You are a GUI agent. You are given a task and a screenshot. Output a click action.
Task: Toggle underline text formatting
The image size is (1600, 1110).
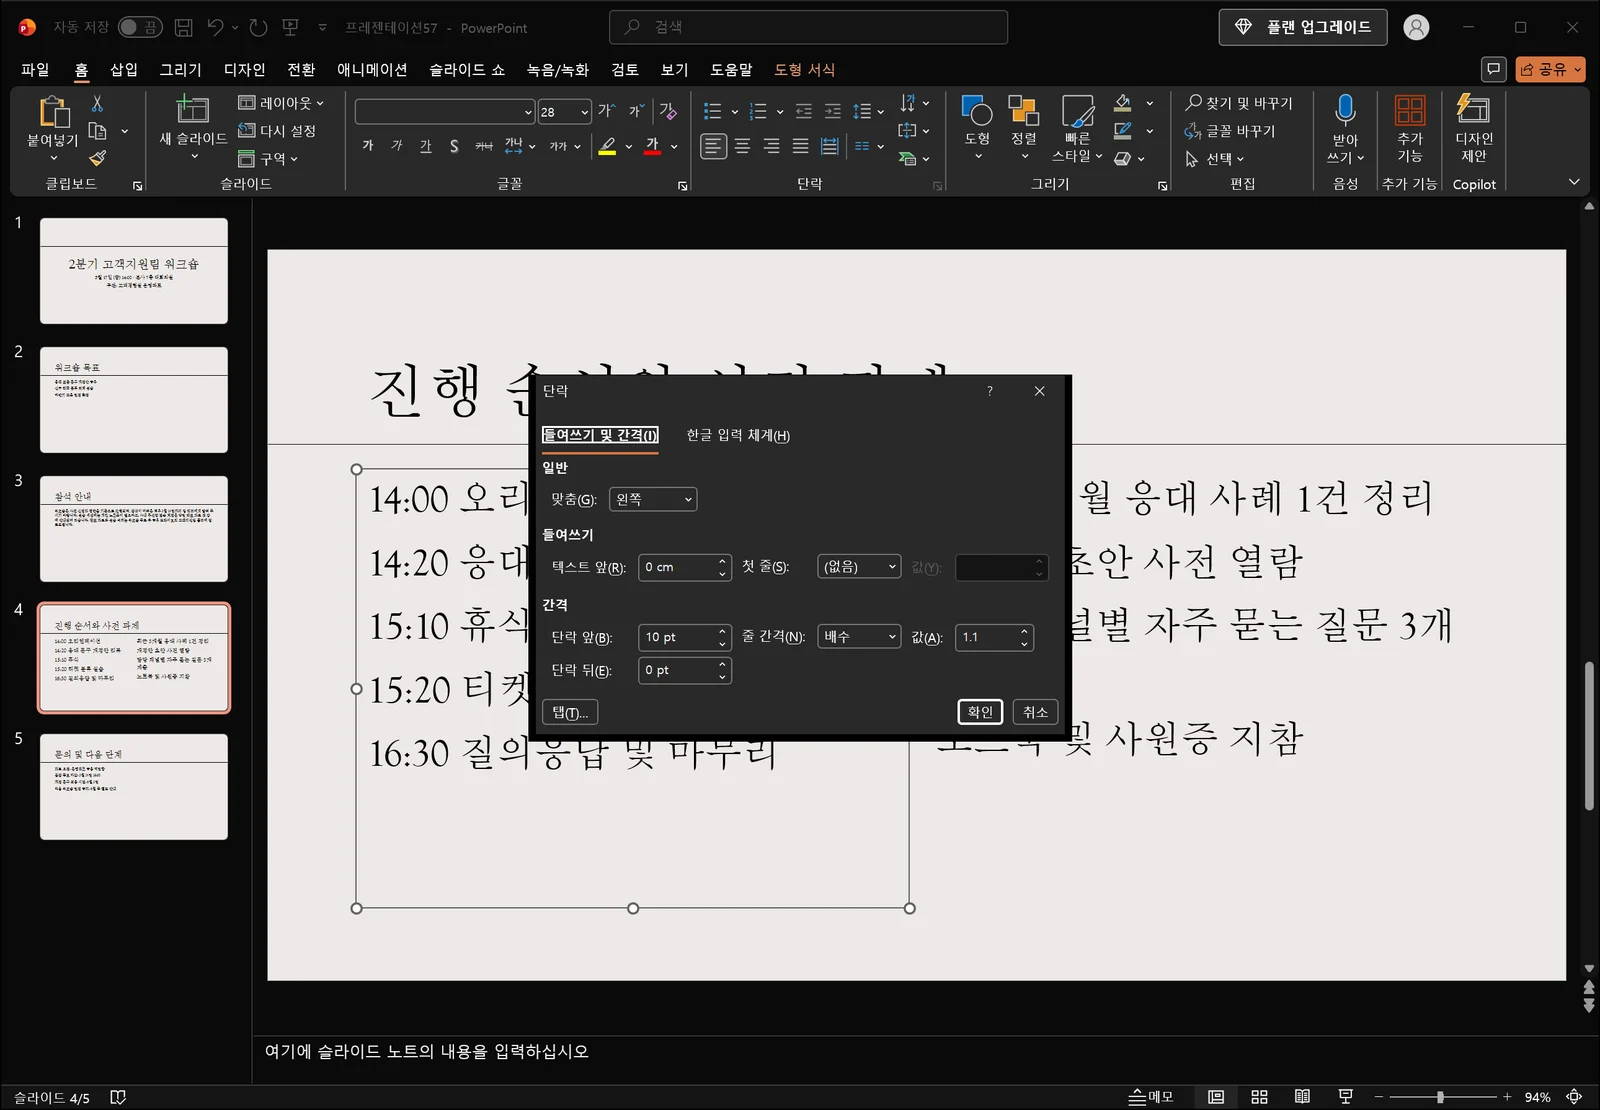(426, 146)
